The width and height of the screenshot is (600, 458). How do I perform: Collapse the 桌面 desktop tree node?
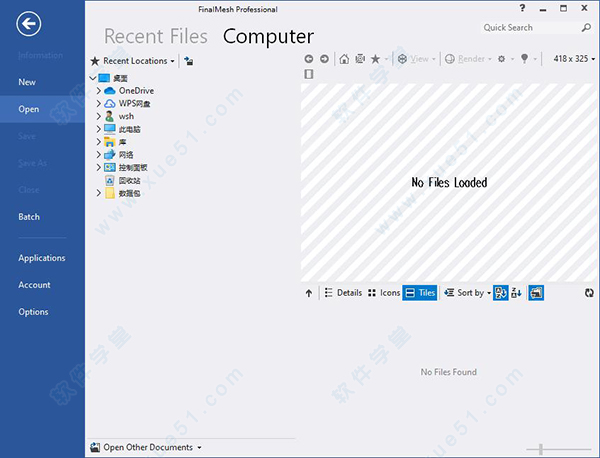pyautogui.click(x=93, y=78)
